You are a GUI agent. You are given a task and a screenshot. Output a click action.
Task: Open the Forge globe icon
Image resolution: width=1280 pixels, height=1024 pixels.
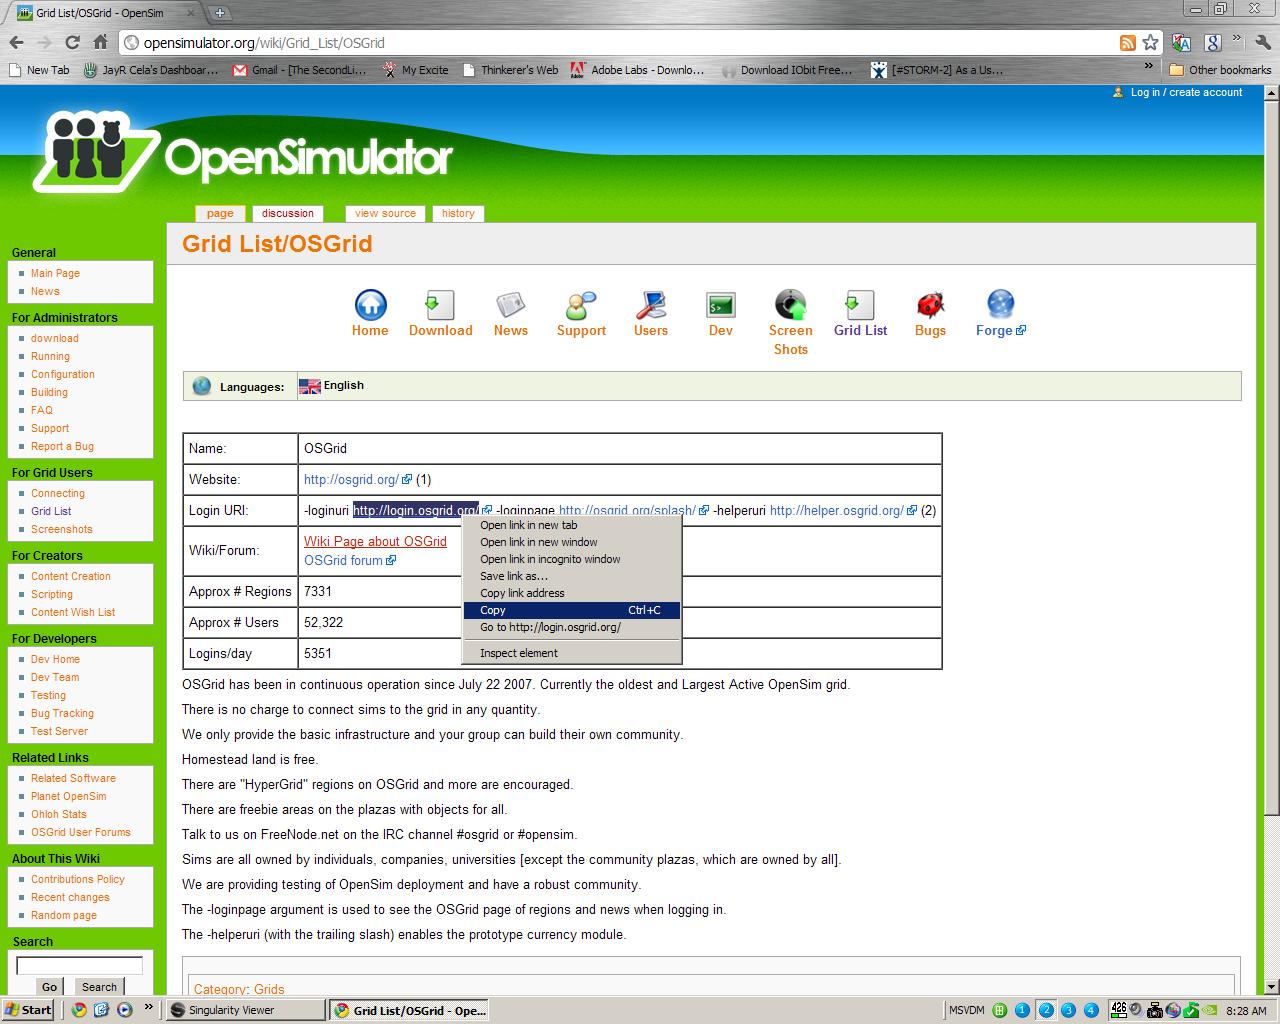point(999,303)
